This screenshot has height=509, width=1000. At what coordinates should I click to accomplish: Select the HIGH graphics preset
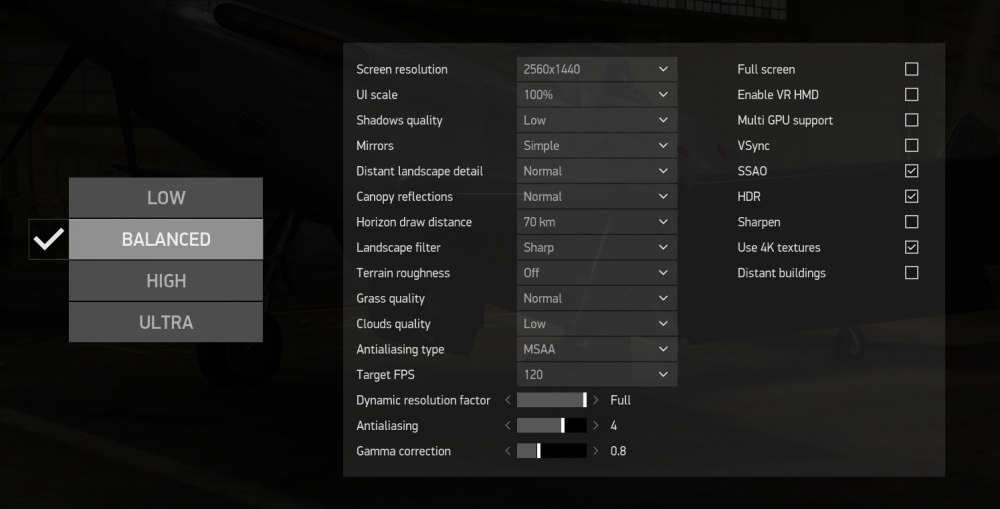pyautogui.click(x=166, y=281)
